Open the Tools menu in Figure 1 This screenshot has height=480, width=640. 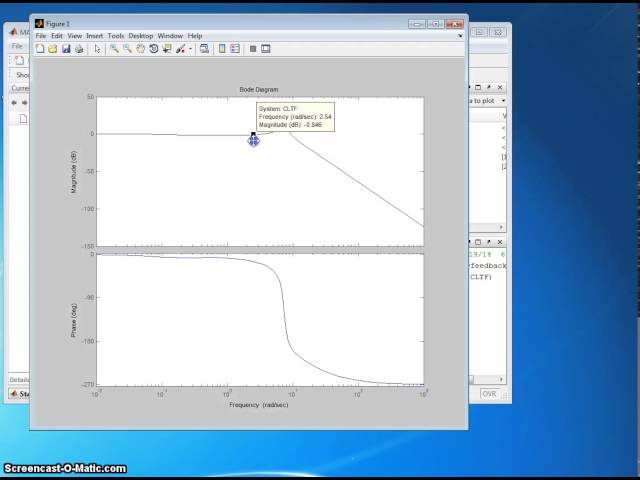[x=116, y=36]
